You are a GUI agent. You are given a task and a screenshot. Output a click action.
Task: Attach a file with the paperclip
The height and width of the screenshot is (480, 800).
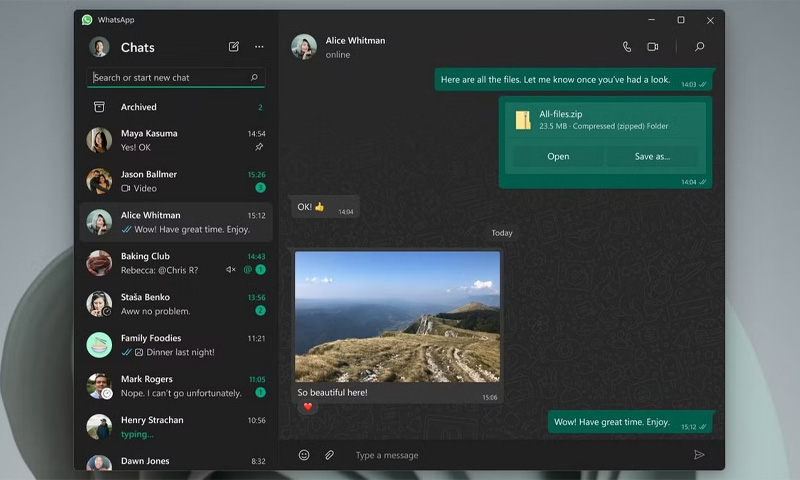click(x=329, y=455)
